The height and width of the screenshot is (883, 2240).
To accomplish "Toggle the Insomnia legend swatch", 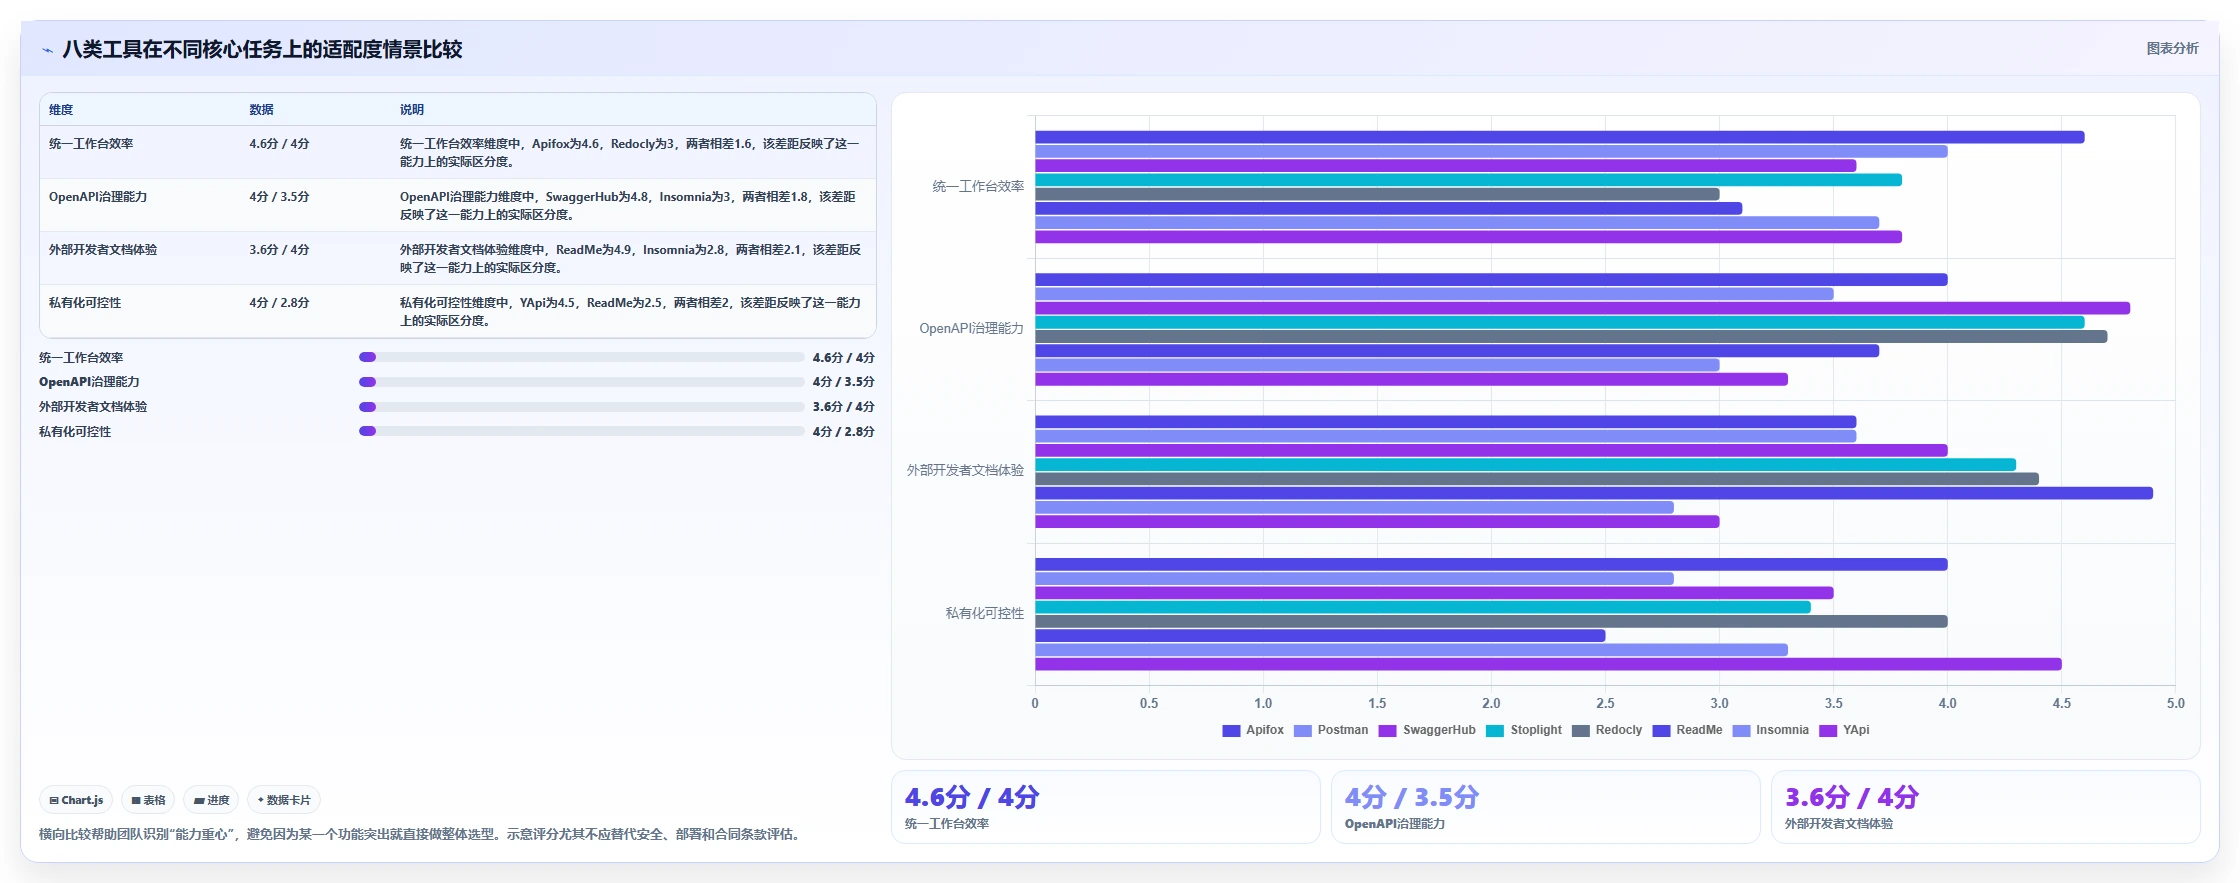I will 1741,731.
